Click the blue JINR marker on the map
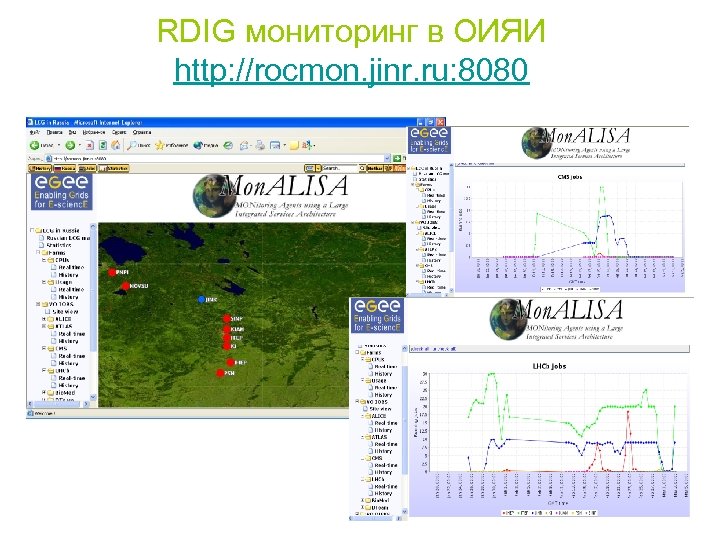 [x=201, y=299]
